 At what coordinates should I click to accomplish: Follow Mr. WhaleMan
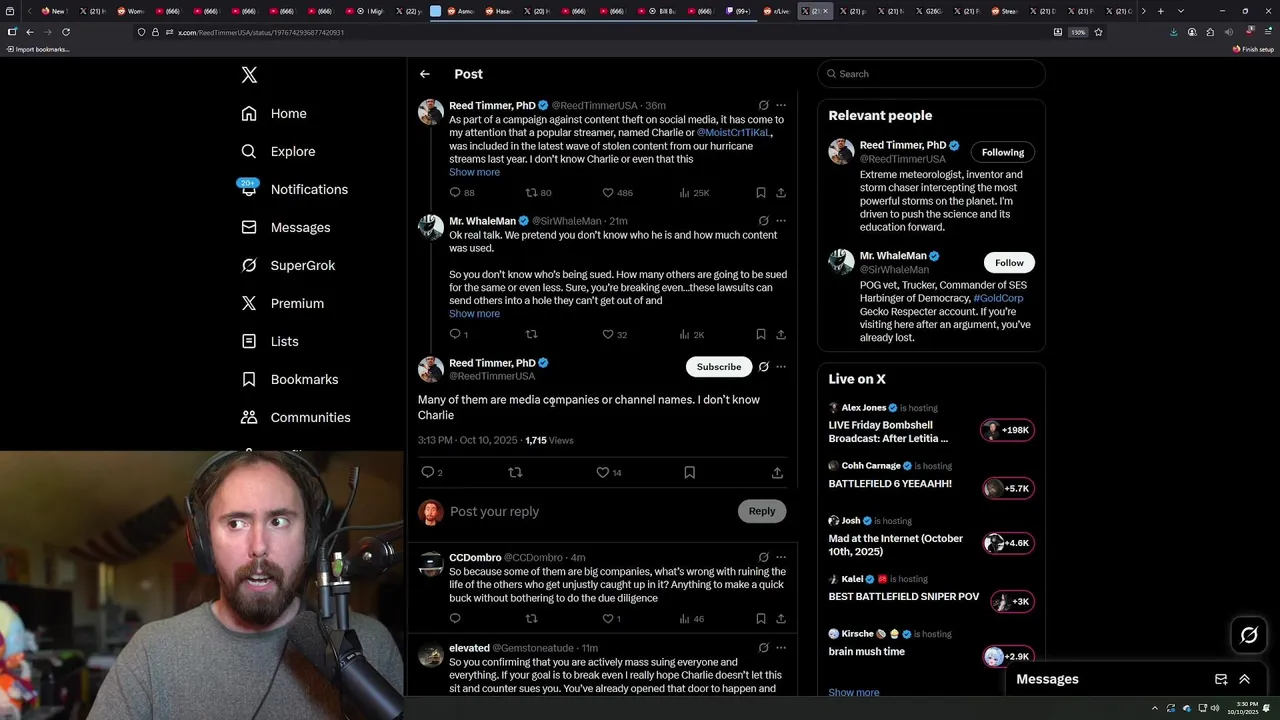[x=1009, y=263]
